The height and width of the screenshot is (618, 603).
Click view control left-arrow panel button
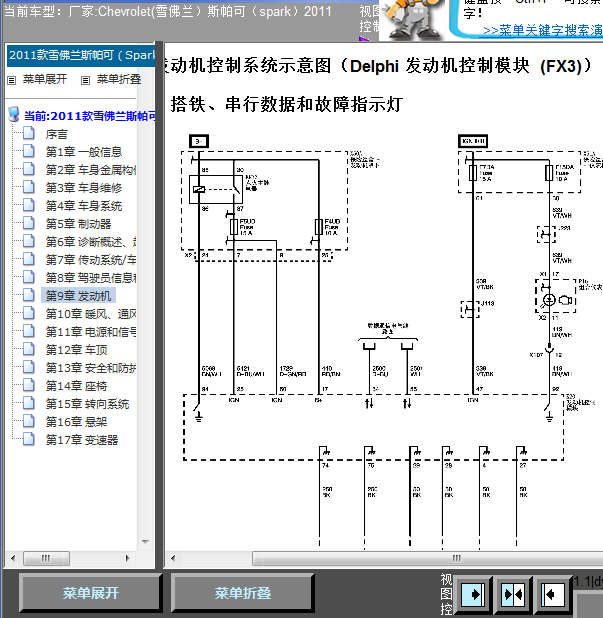[553, 594]
